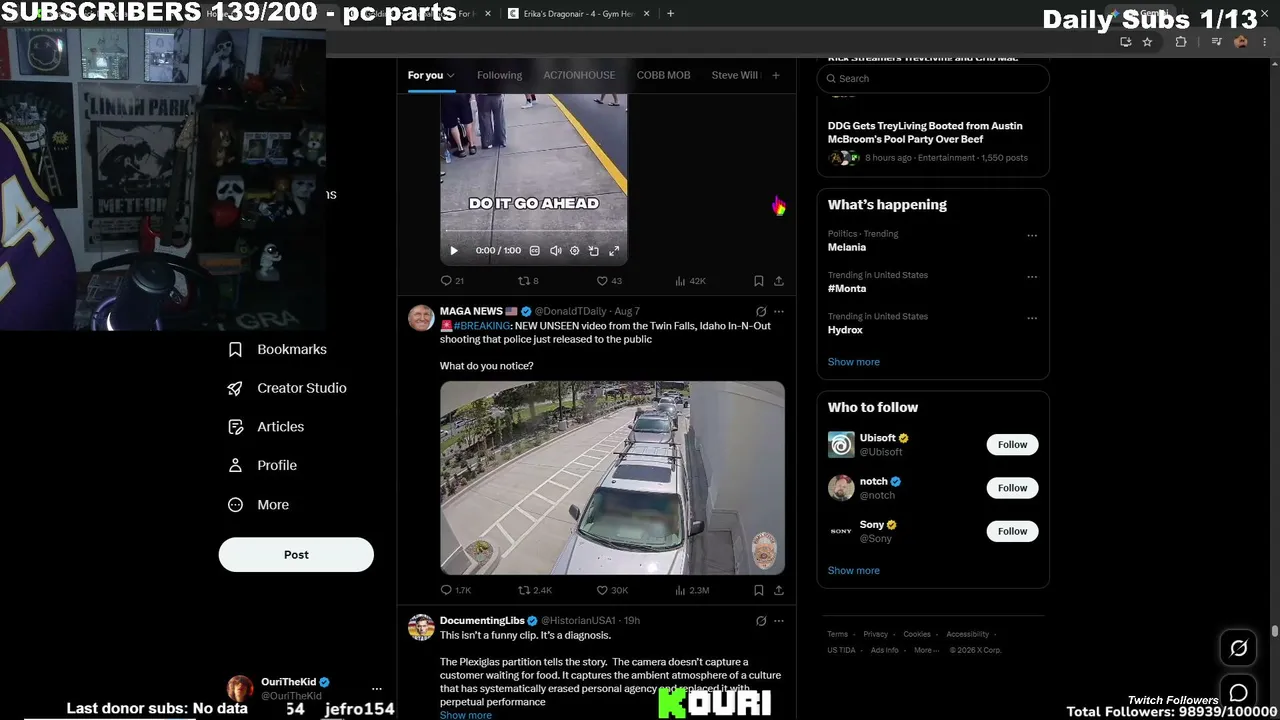This screenshot has width=1280, height=720.
Task: Open more options for Melania trend
Action: (1032, 236)
